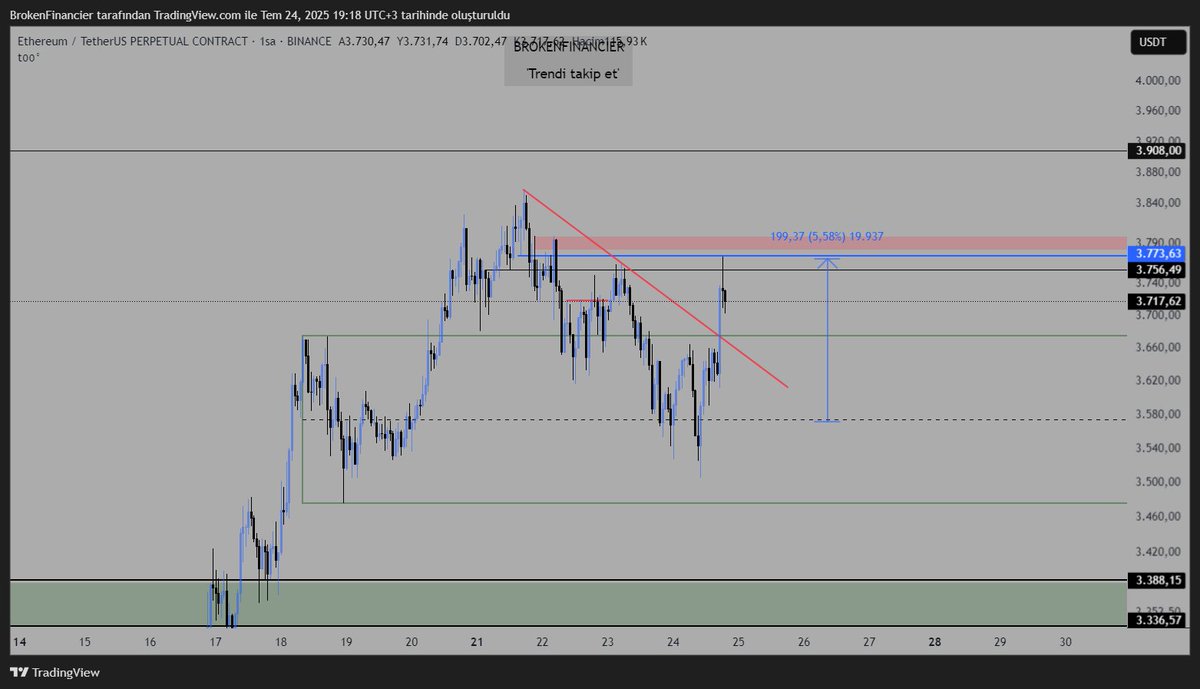Image resolution: width=1200 pixels, height=689 pixels.
Task: Click date 20 on the time axis
Action: pyautogui.click(x=412, y=642)
